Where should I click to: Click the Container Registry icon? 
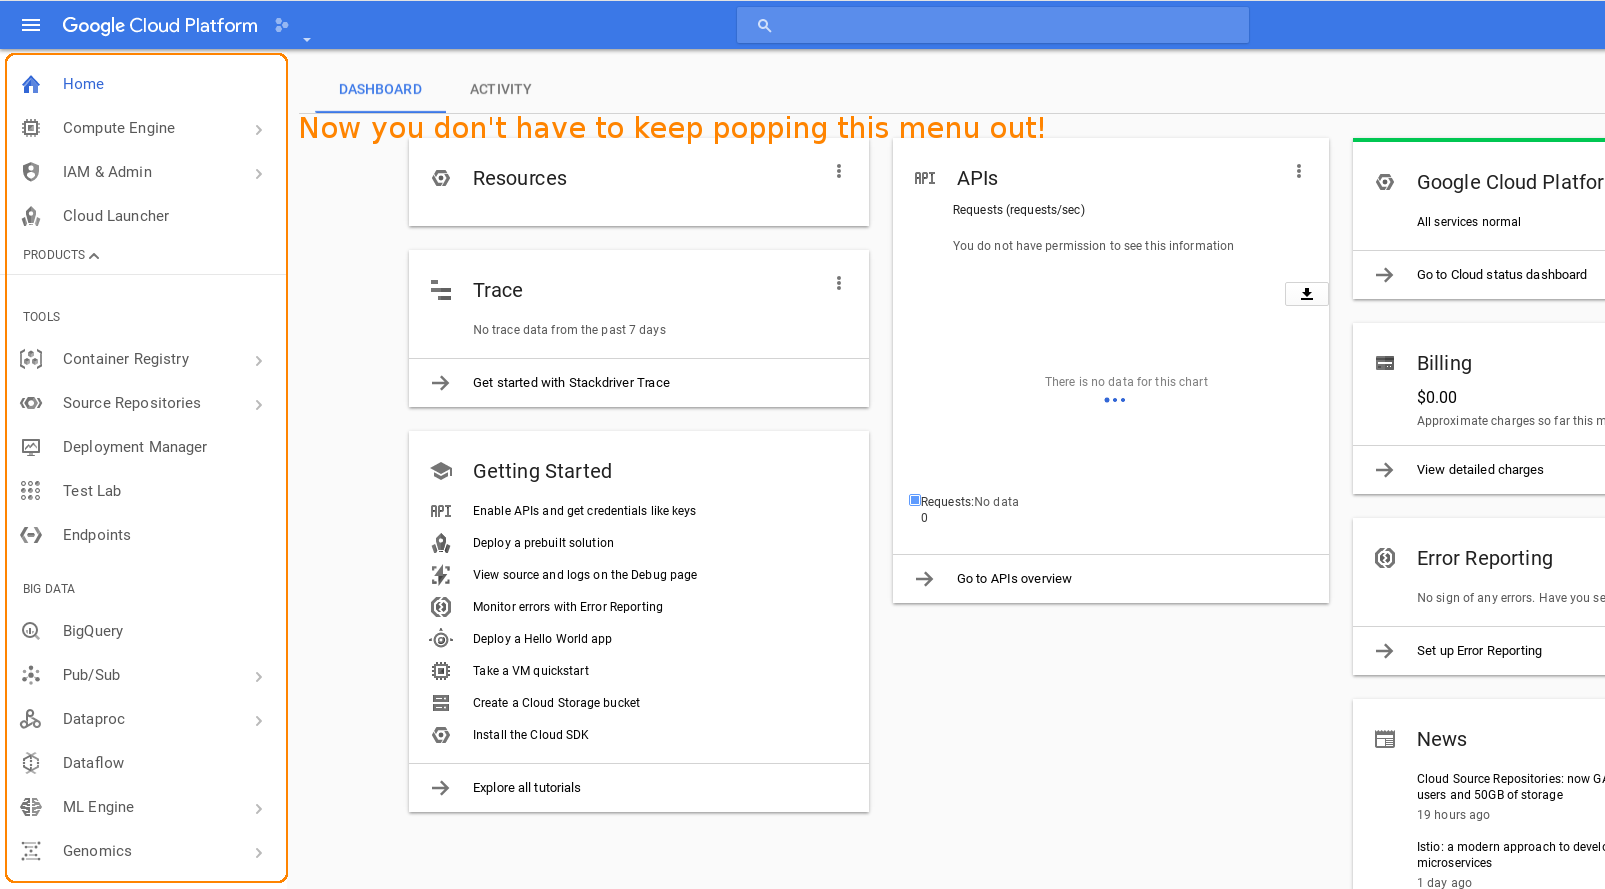click(31, 359)
